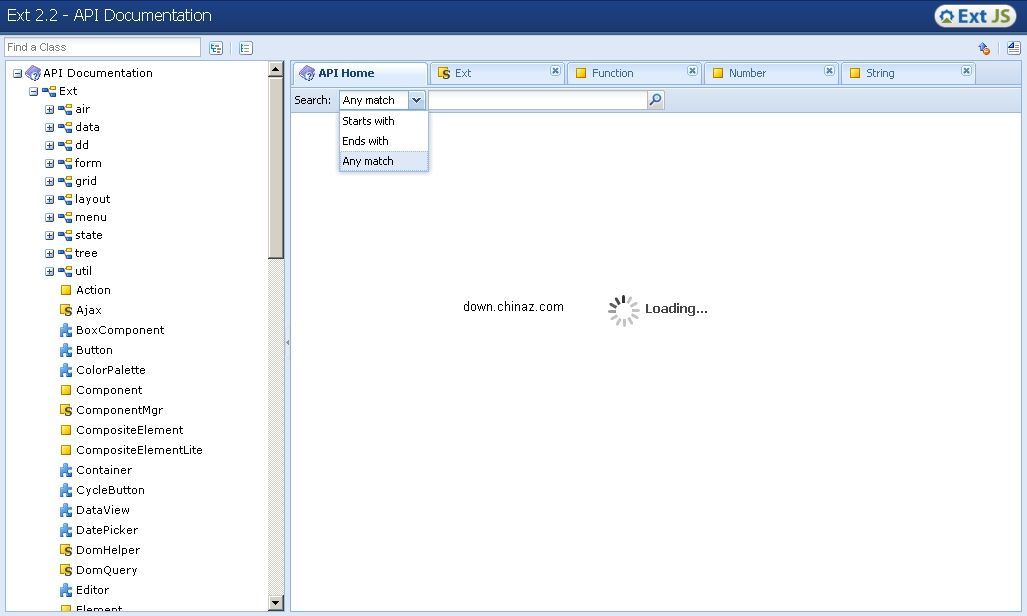Click the collapse all tree icon

pyautogui.click(x=246, y=48)
